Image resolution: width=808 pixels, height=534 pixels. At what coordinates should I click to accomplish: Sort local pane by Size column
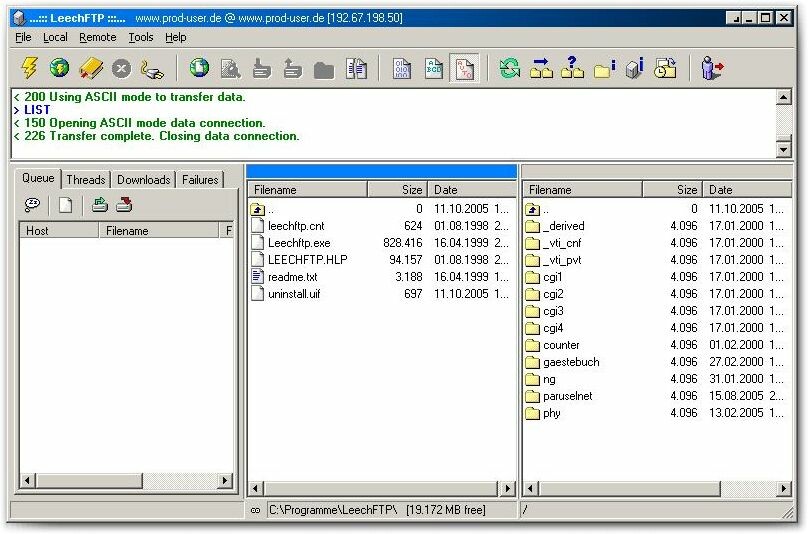pyautogui.click(x=398, y=190)
